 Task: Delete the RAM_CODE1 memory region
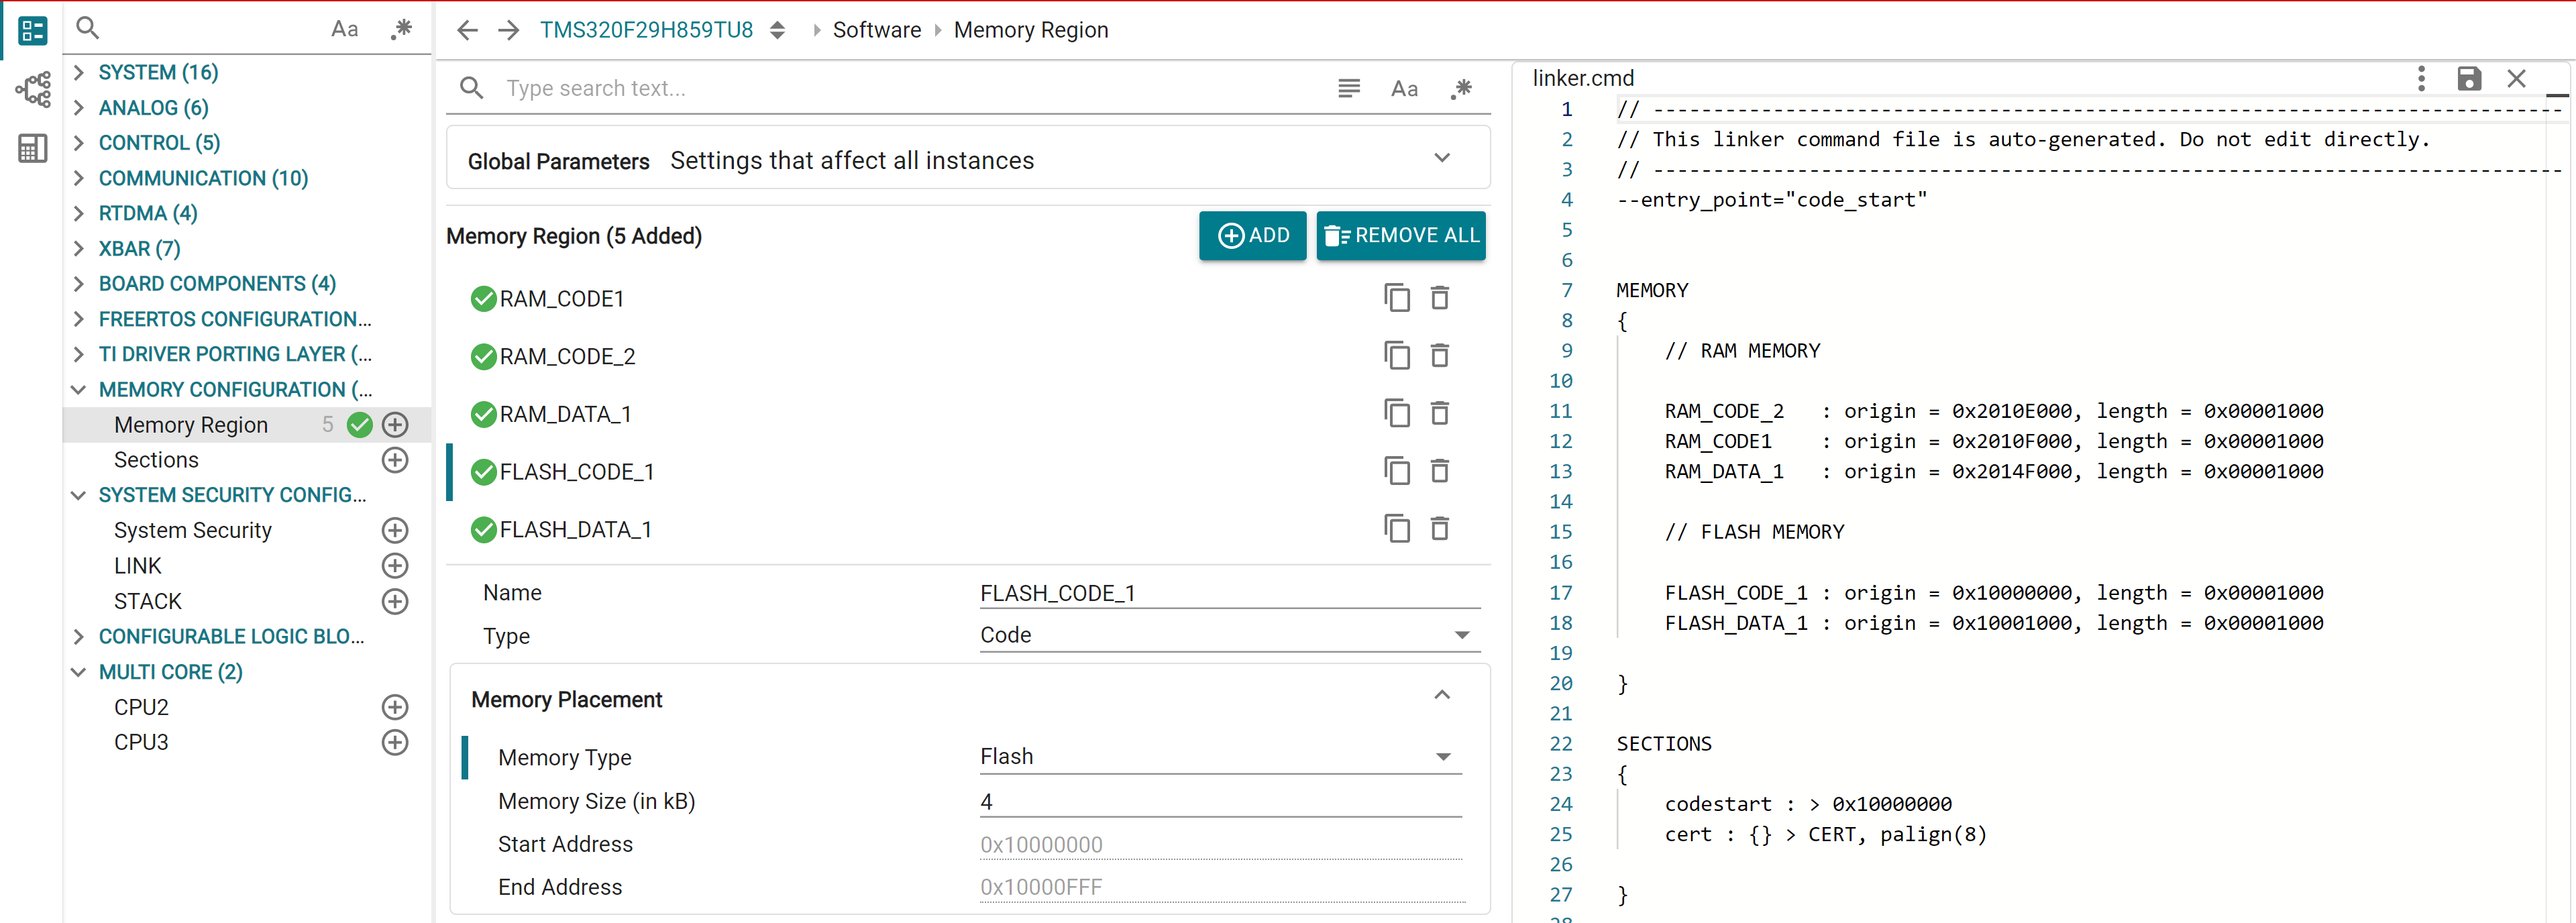1439,298
